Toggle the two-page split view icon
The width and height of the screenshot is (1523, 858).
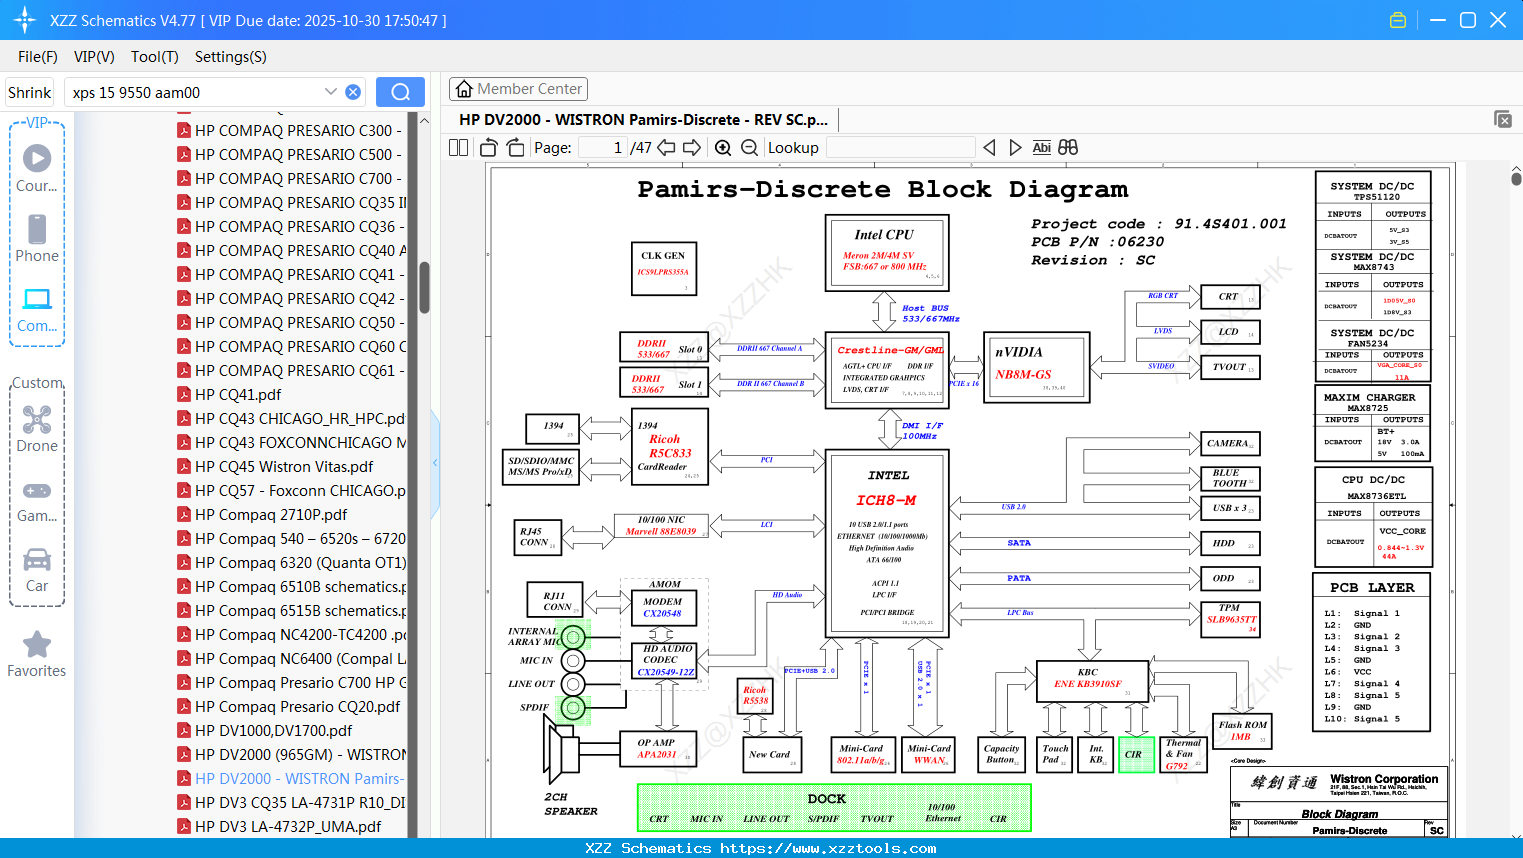pos(458,147)
